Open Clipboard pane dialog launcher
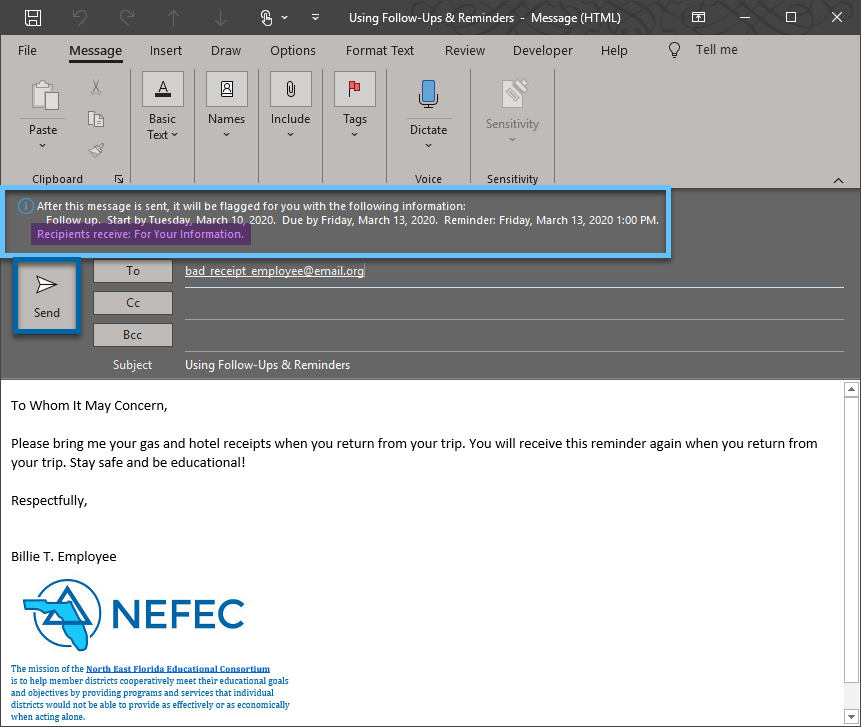Image resolution: width=861 pixels, height=727 pixels. 119,179
